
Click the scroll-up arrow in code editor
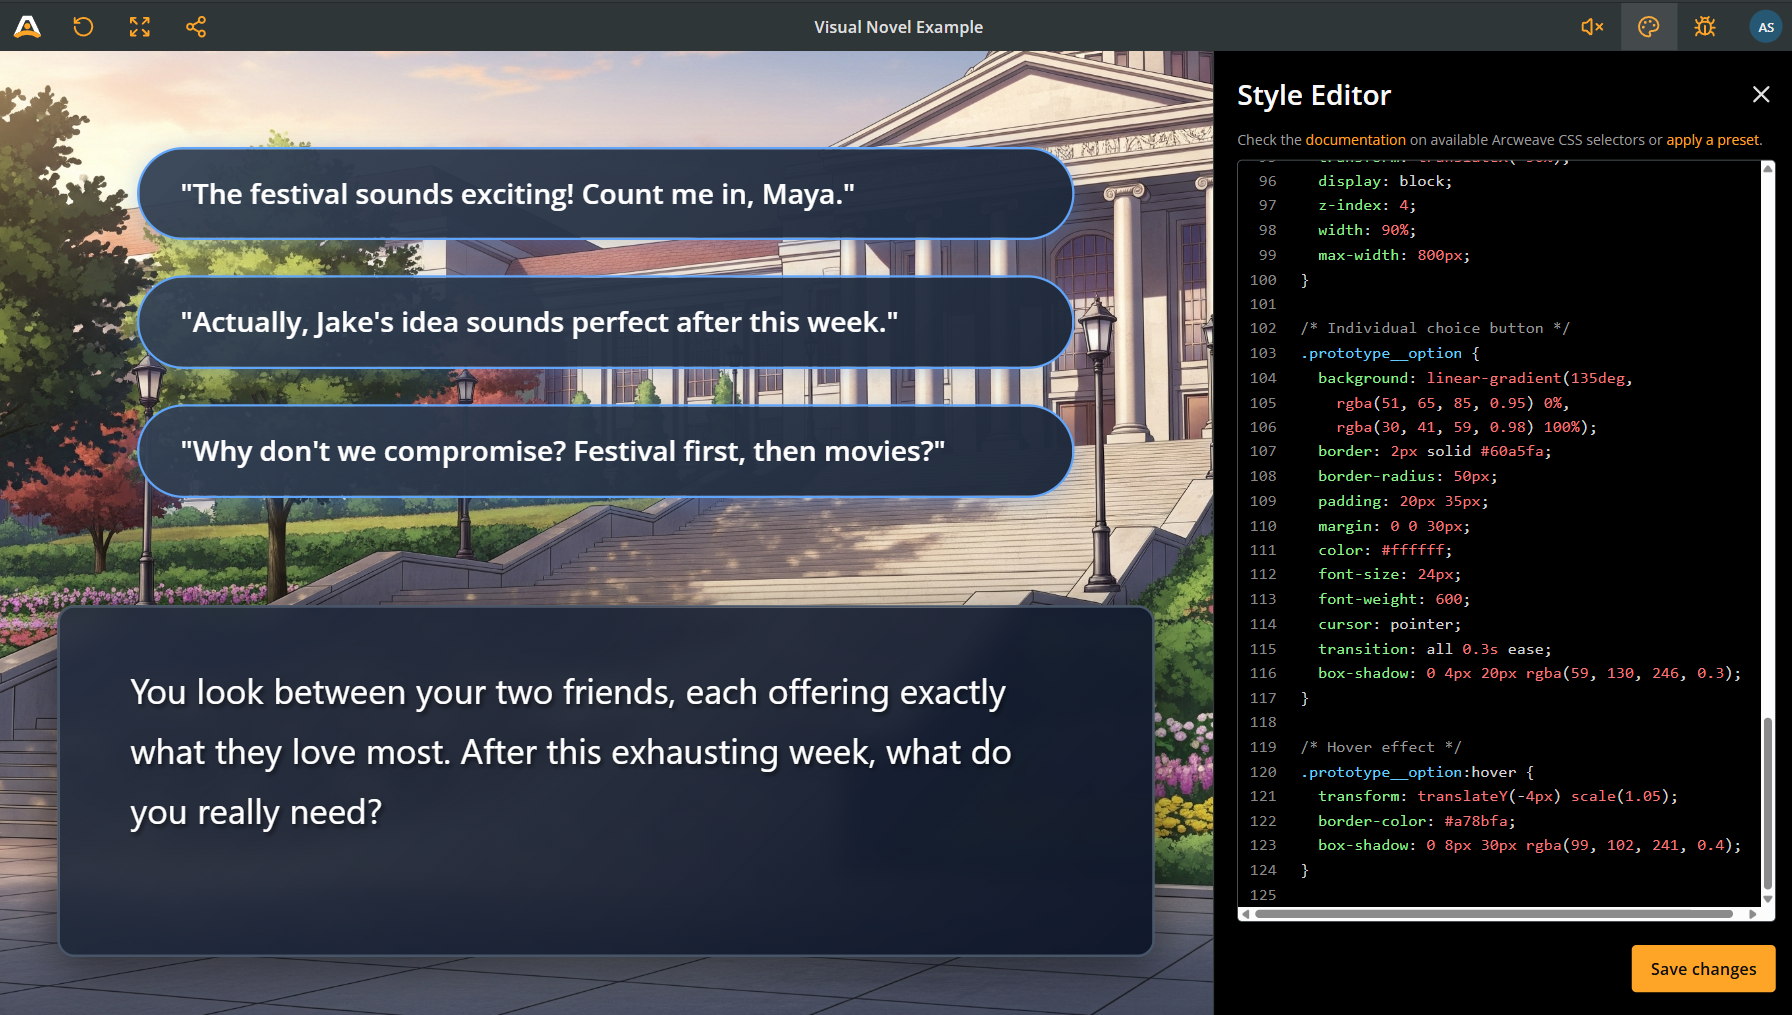pos(1767,169)
